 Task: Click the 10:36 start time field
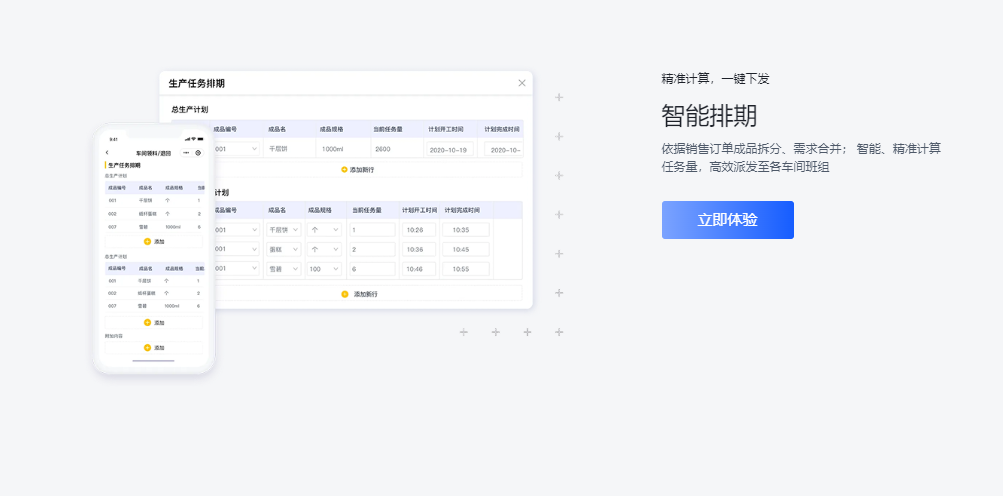[419, 249]
